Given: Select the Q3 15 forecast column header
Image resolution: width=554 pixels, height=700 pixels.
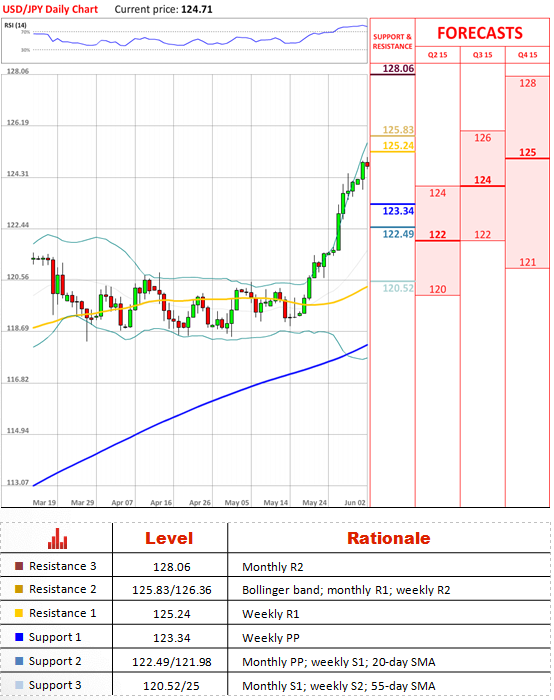Looking at the screenshot, I should coord(483,55).
